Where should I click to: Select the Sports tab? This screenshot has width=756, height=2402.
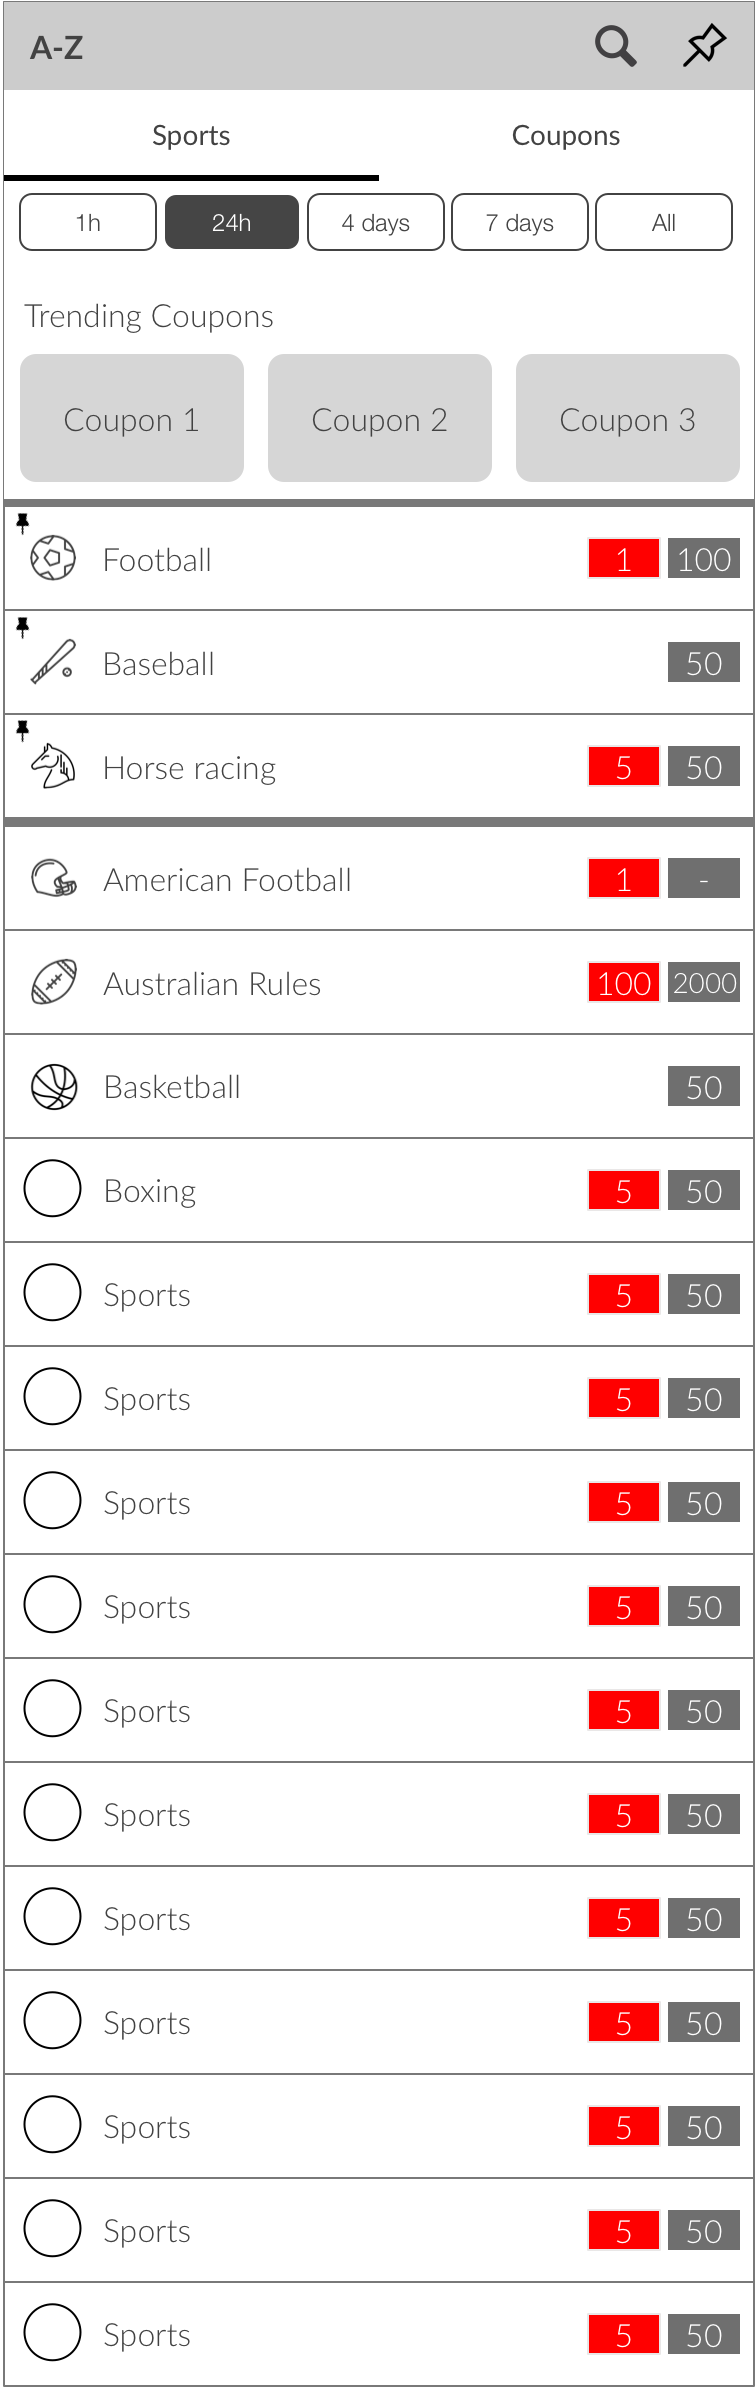tap(191, 136)
